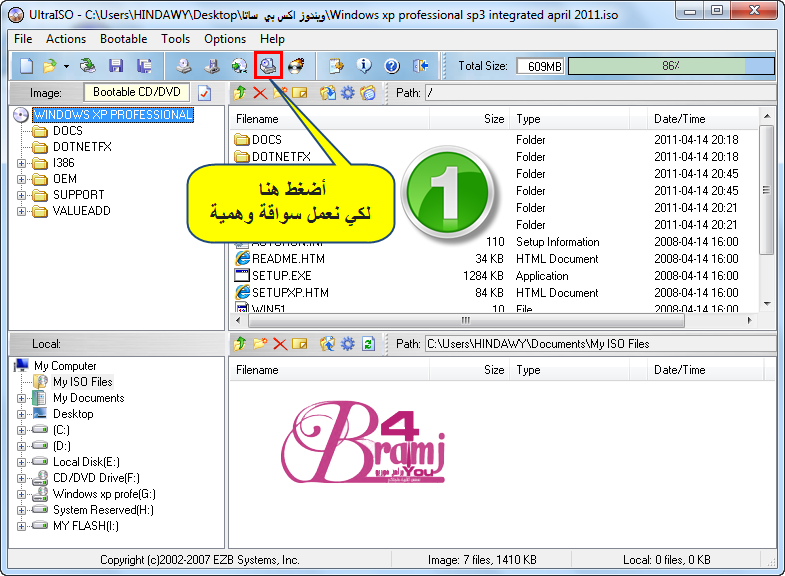Expand the MY FLASH(I:) drive node
This screenshot has height=576, width=785.
(22, 526)
